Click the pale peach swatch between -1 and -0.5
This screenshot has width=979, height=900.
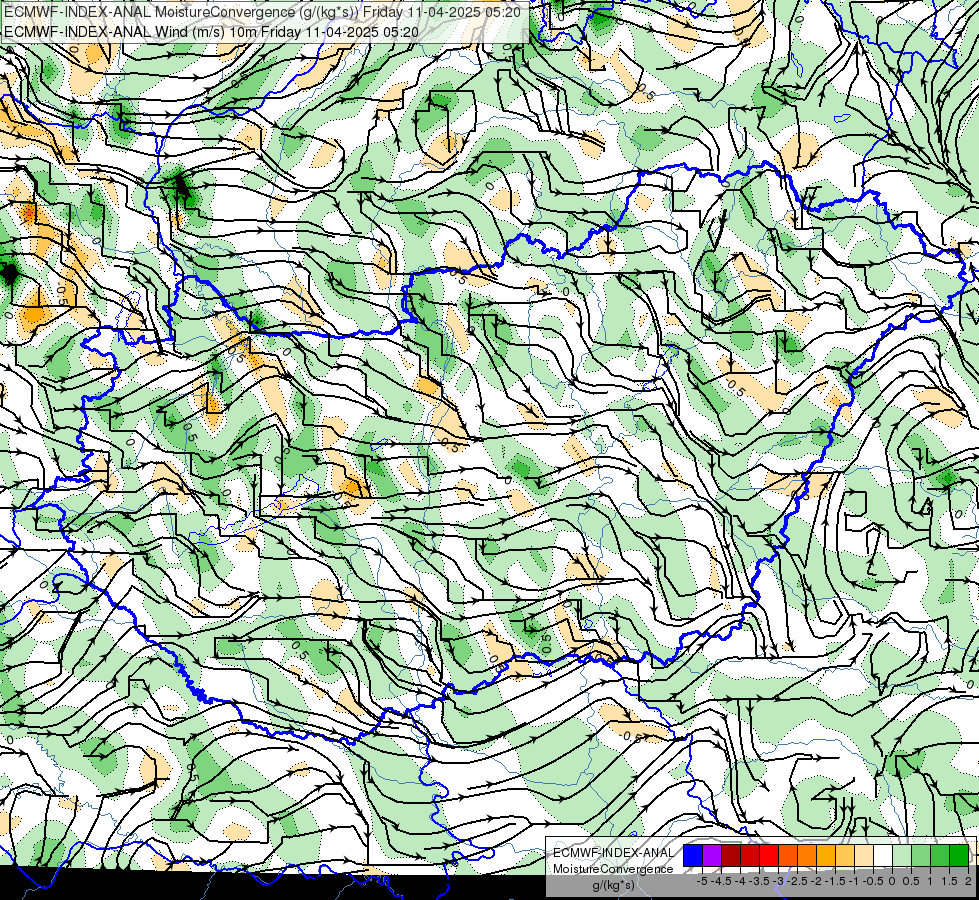[x=864, y=856]
